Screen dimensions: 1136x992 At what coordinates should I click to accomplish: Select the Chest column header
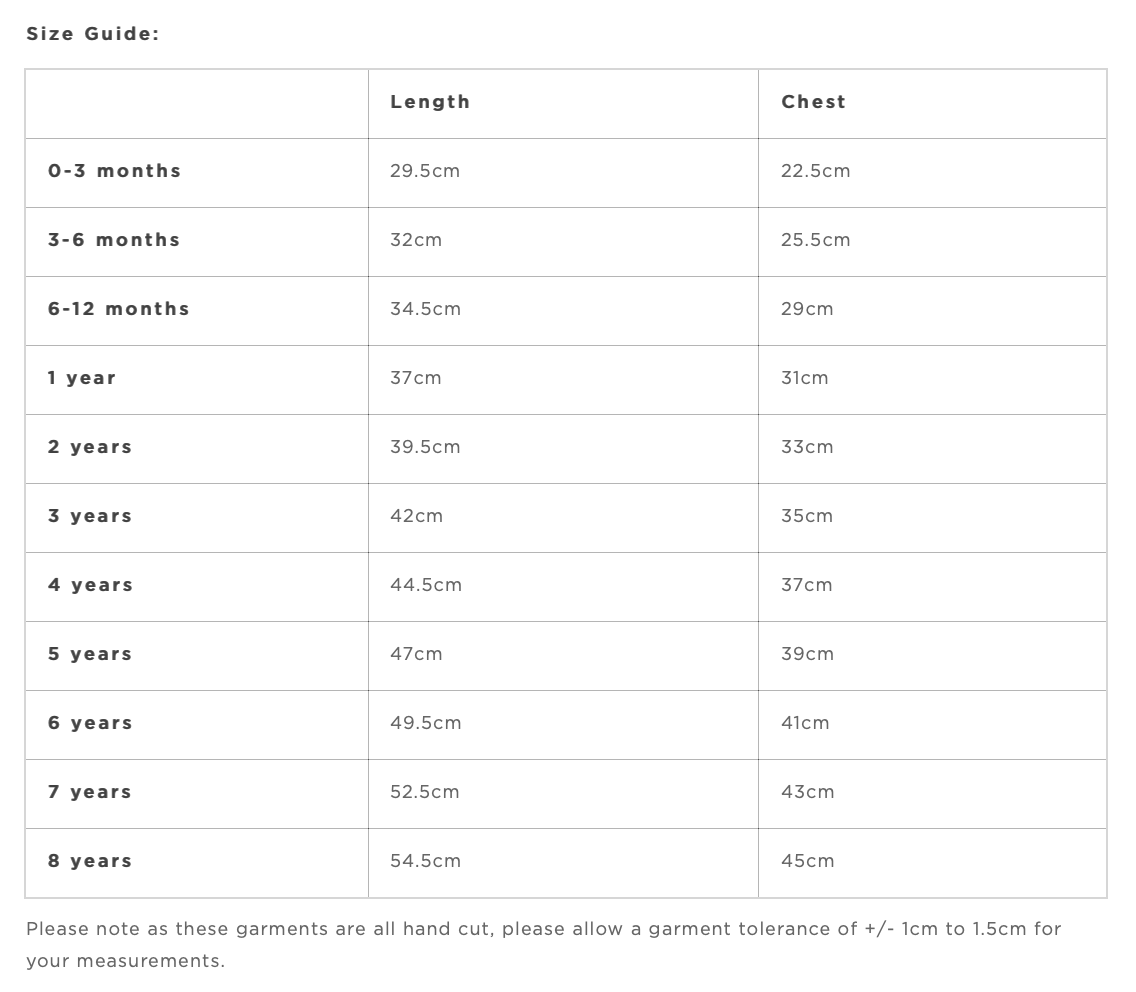813,102
